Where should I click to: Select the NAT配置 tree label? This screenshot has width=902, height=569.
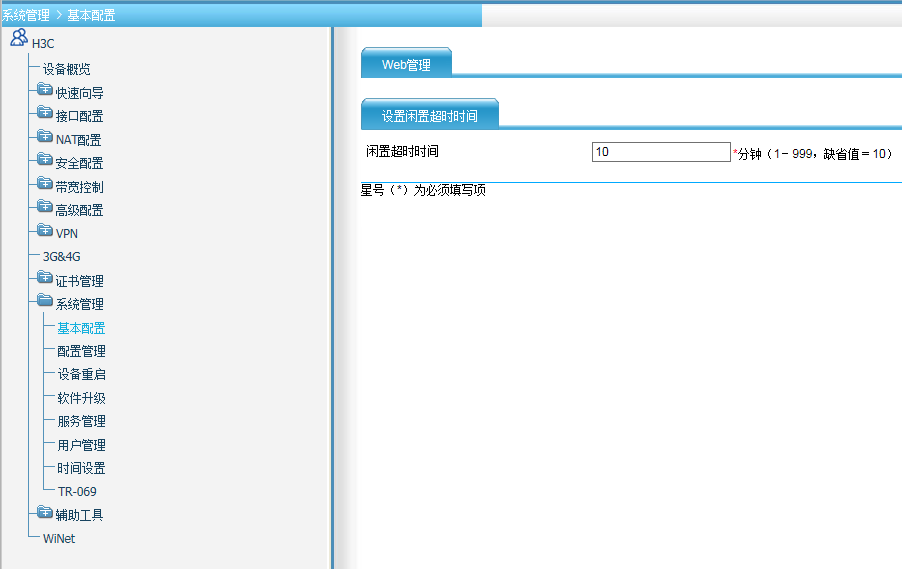(78, 140)
